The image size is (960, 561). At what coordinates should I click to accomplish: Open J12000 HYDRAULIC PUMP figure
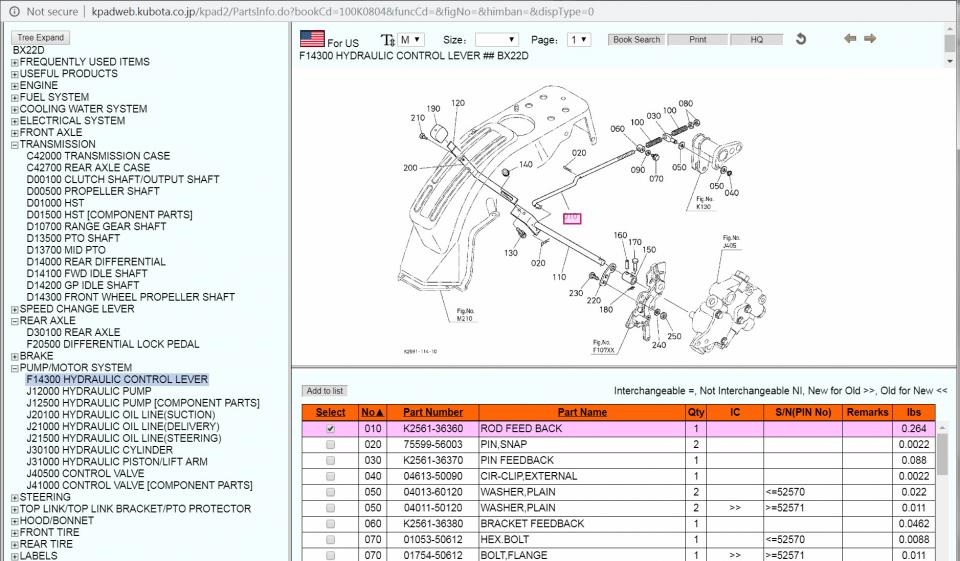tap(89, 391)
